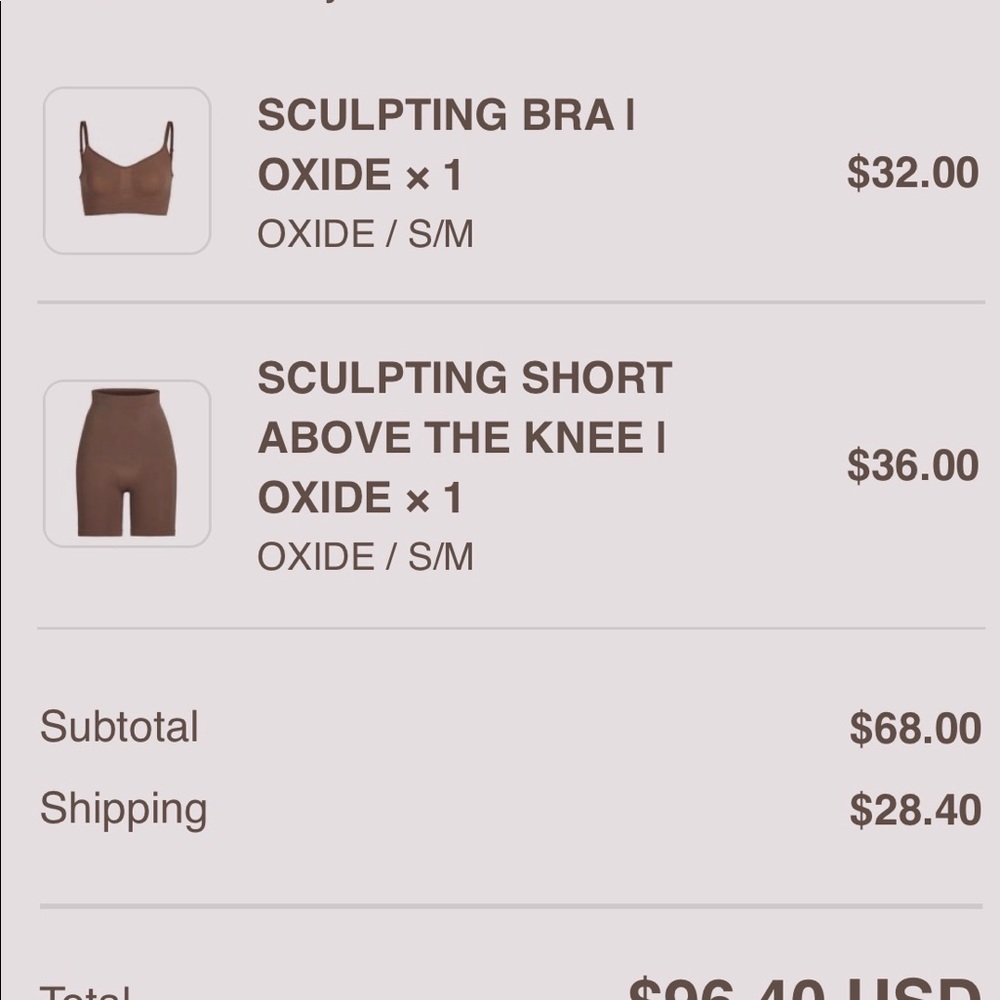Click the Subtotal label
1000x1000 pixels.
(x=117, y=727)
